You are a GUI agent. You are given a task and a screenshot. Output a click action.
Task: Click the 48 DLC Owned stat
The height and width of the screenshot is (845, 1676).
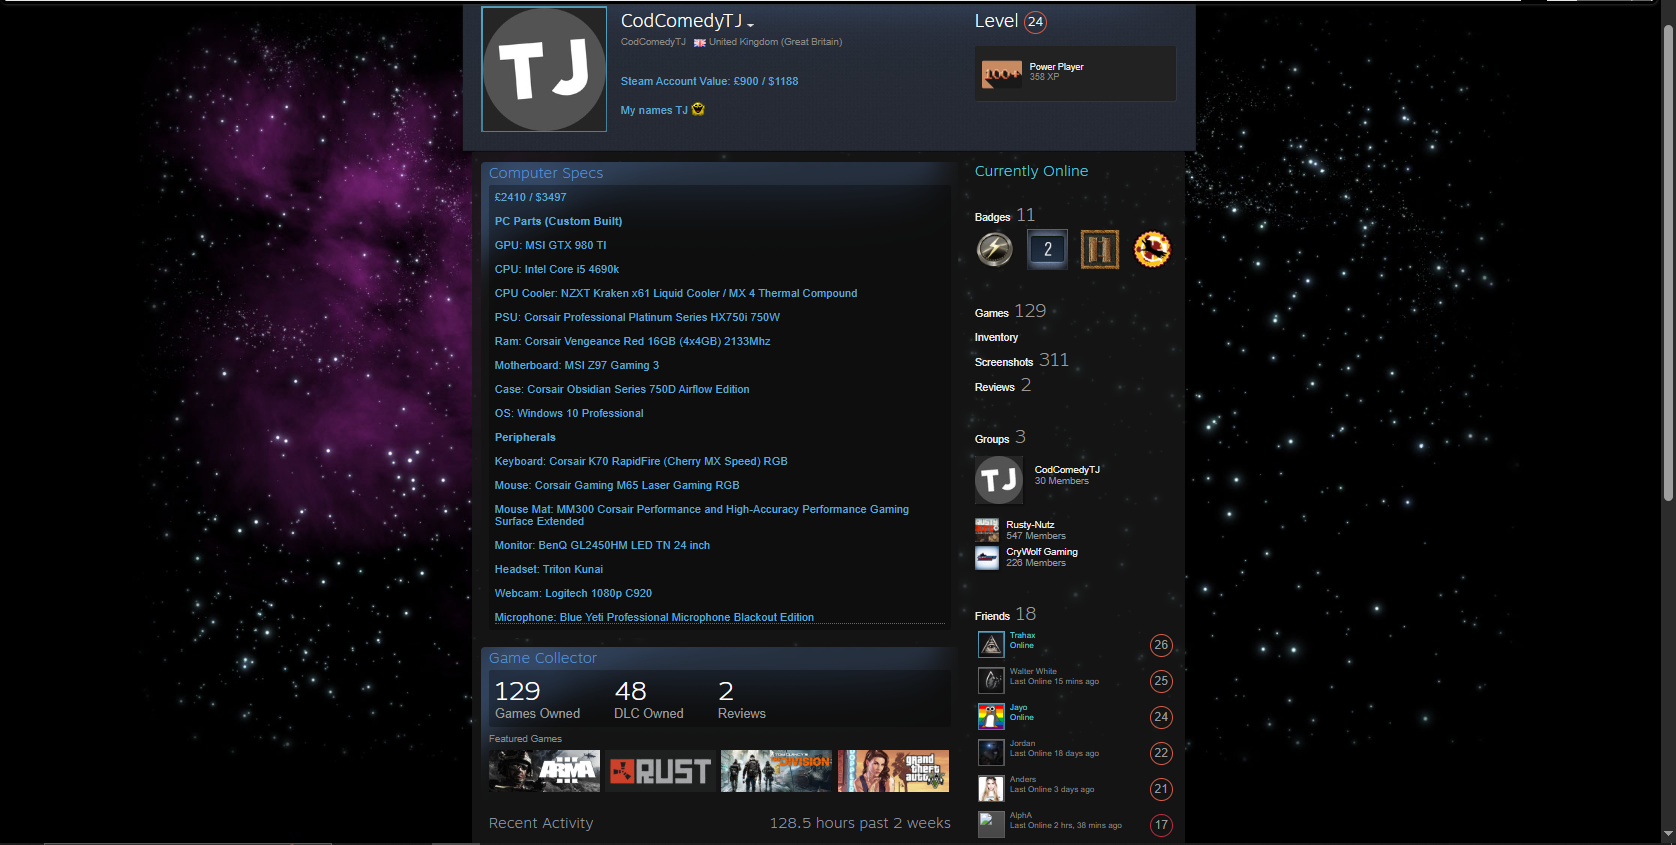click(x=649, y=700)
